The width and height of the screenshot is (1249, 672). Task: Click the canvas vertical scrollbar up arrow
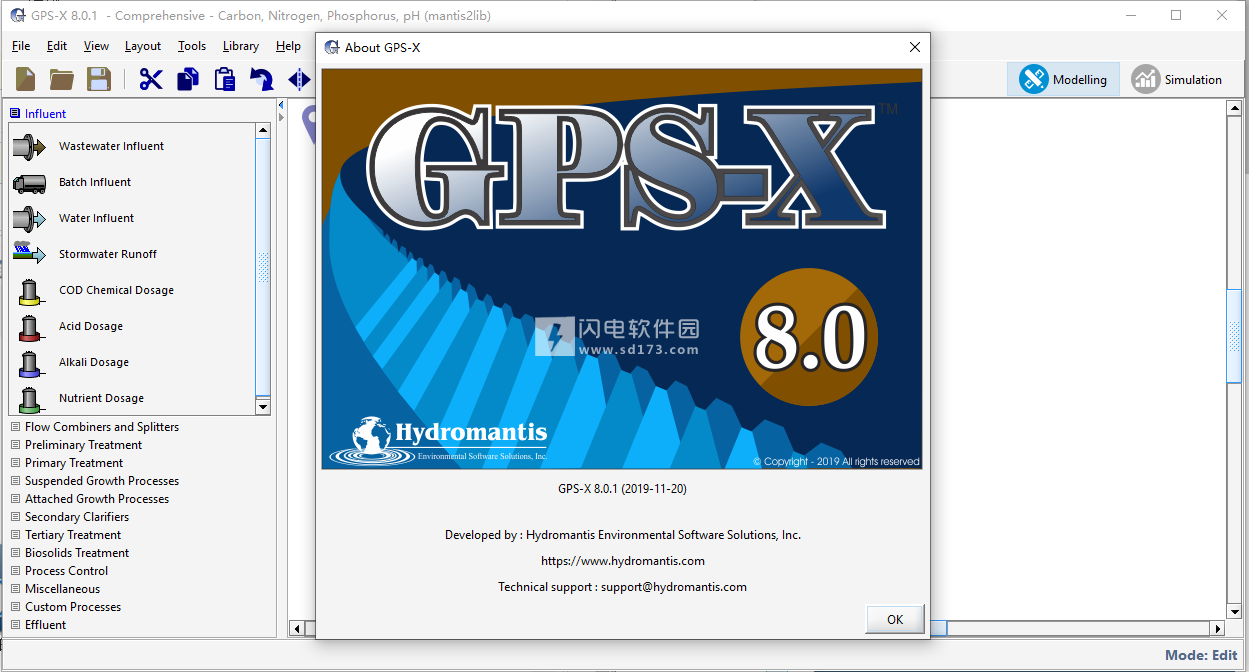[1235, 108]
